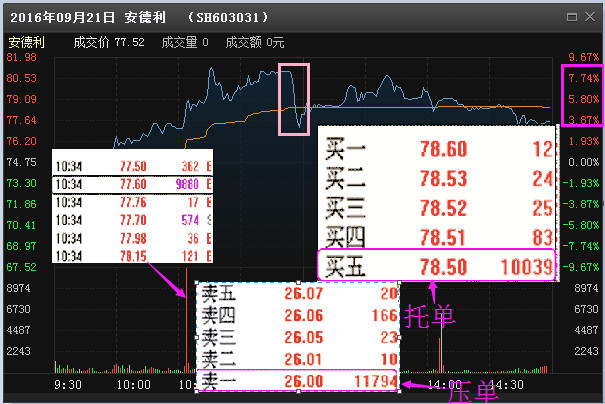This screenshot has width=605, height=404.
Task: Click the -9.67% green percent label
Action: point(581,267)
